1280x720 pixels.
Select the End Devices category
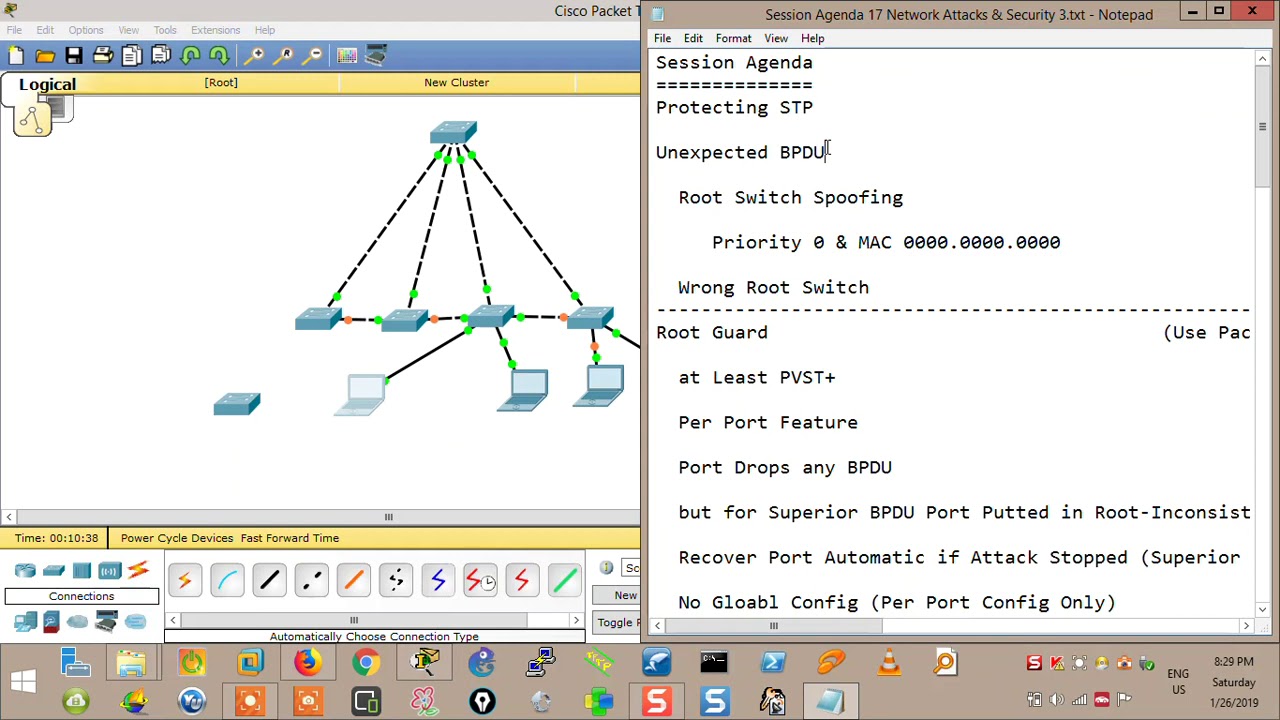25,622
